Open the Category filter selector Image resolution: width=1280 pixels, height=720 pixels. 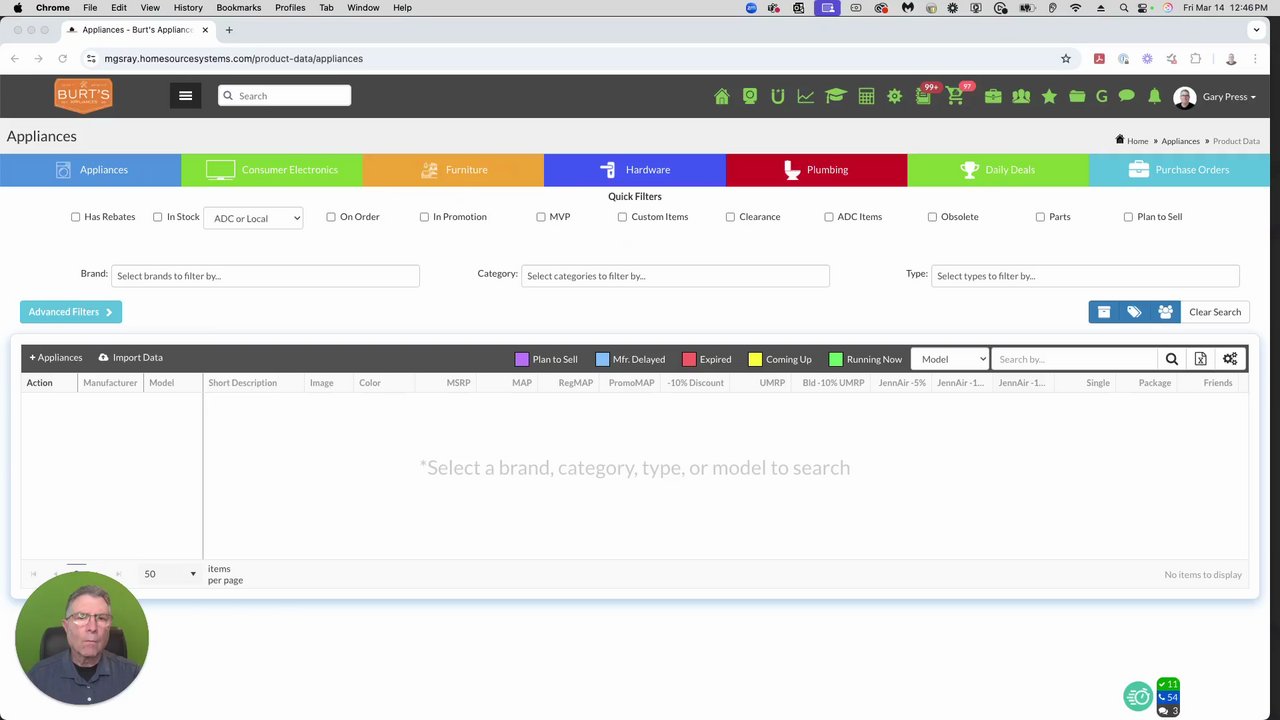pyautogui.click(x=675, y=276)
